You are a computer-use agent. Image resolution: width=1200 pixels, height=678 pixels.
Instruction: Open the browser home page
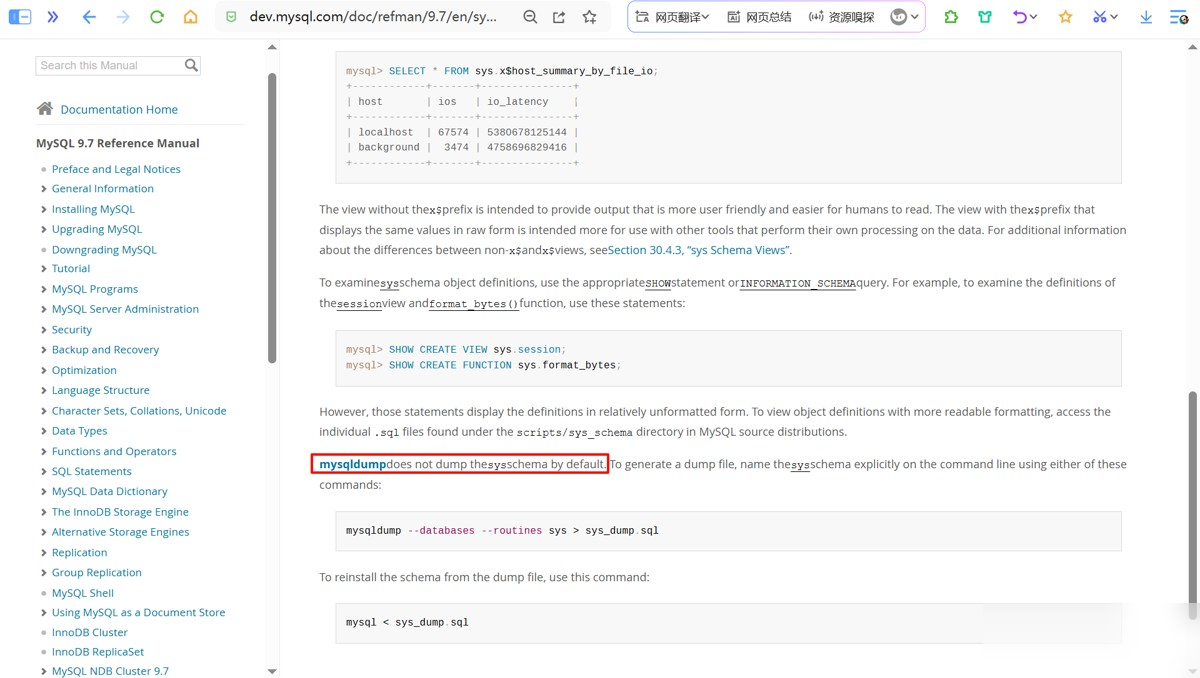190,17
